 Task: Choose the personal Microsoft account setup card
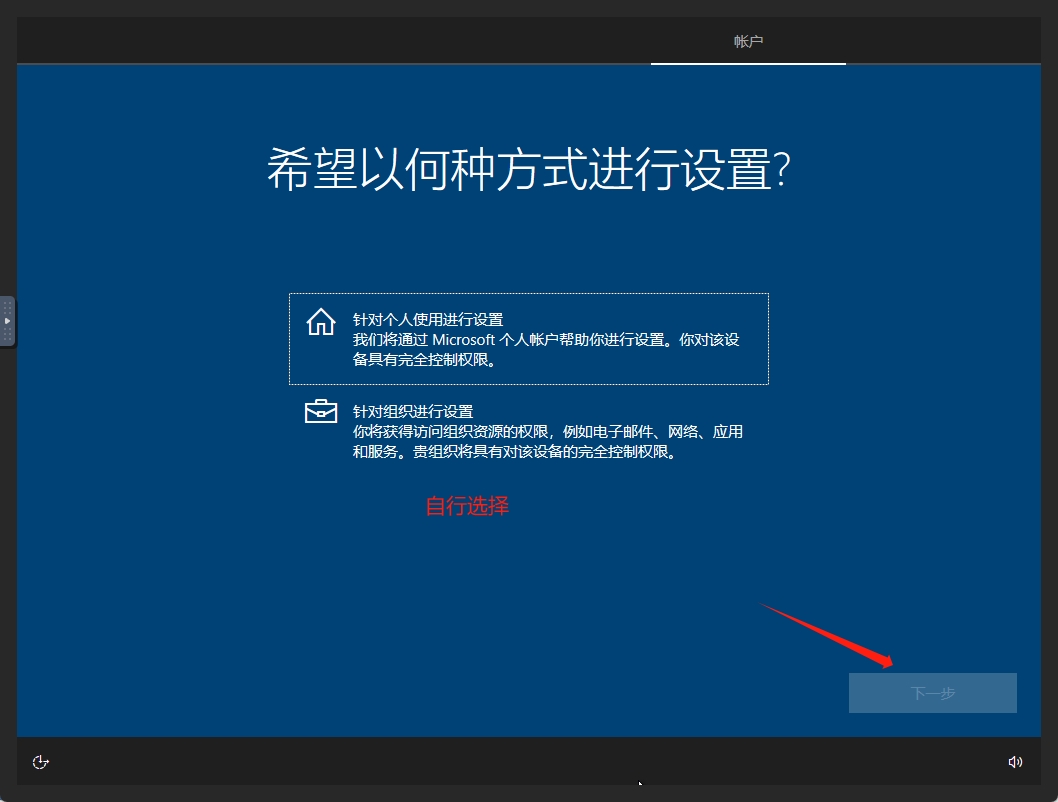(529, 337)
